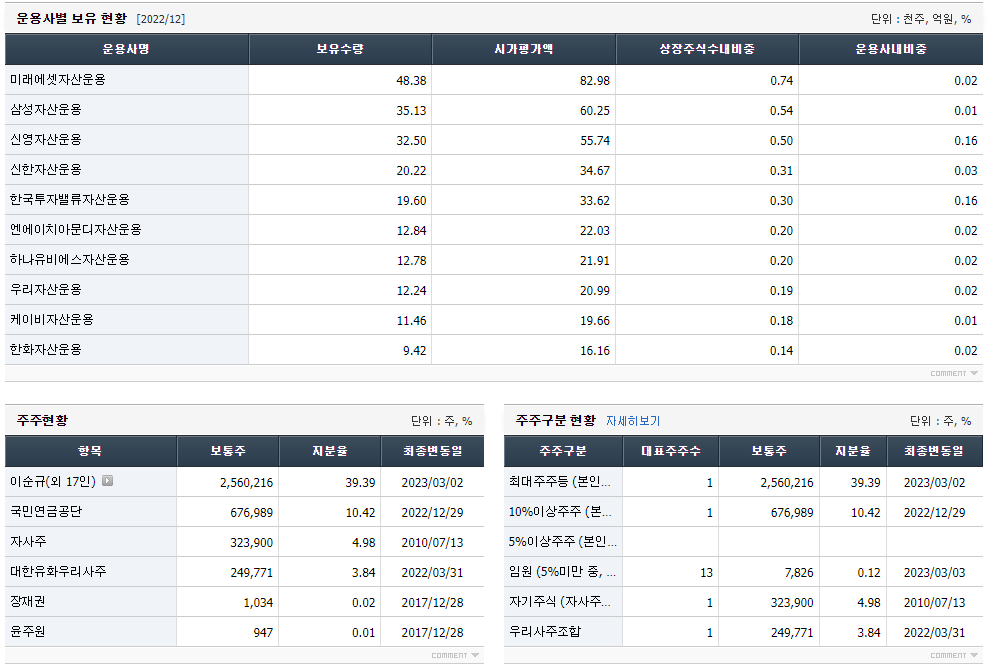Viewport: 988px width, 671px height.
Task: Expand comment under 운용사별 보유 현황 table
Action: tap(954, 374)
